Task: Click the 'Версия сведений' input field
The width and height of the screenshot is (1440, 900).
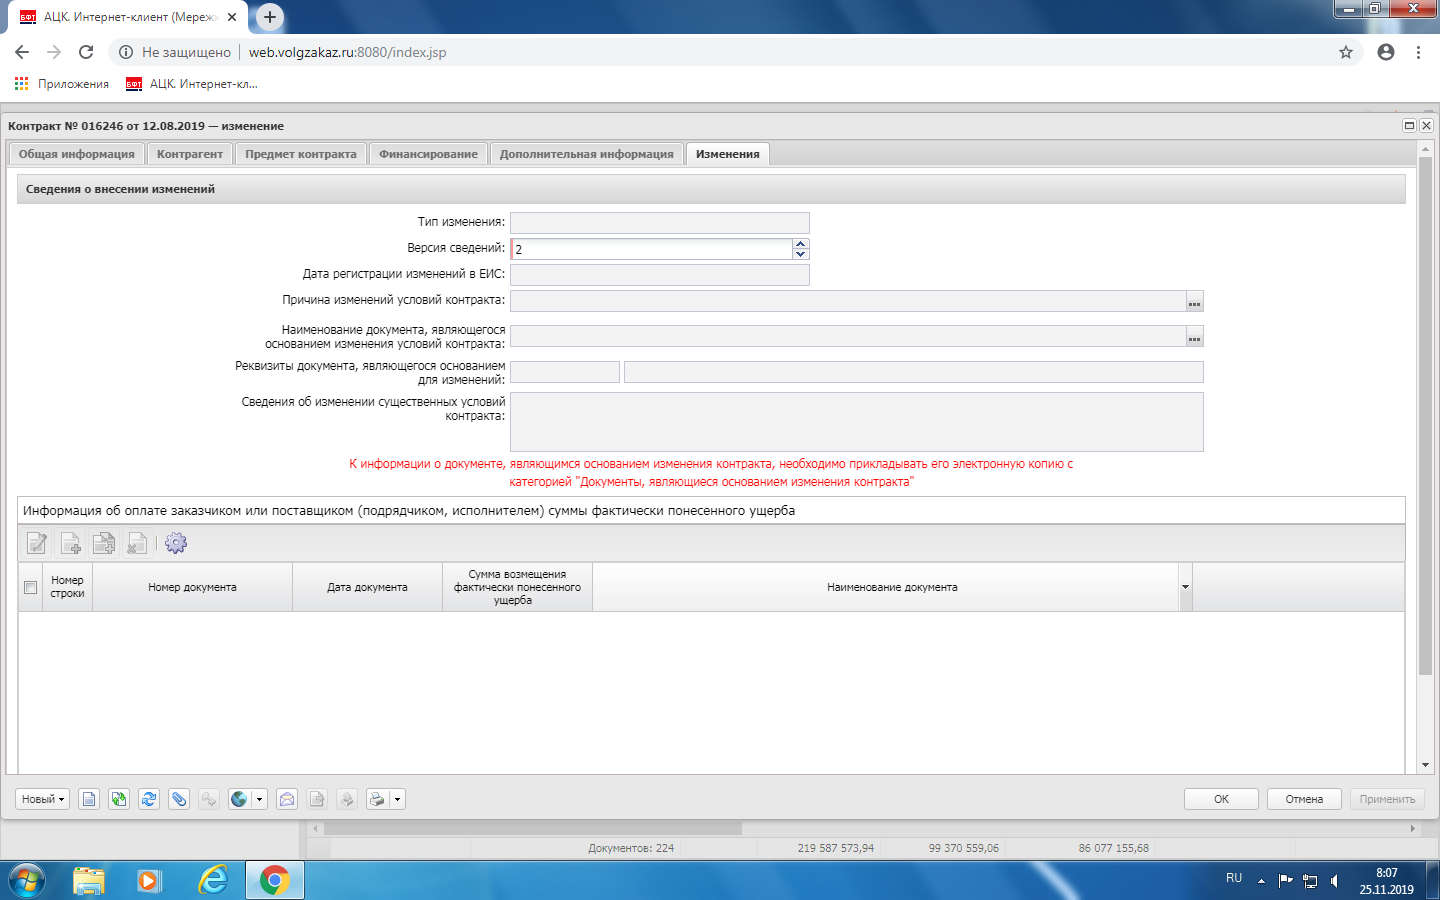Action: coord(652,249)
